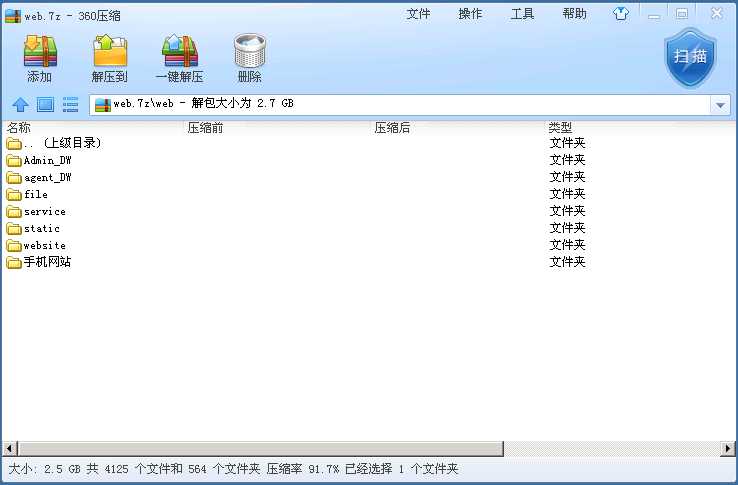Click the 一键解压 one-click extract icon
The image size is (738, 485).
180,51
